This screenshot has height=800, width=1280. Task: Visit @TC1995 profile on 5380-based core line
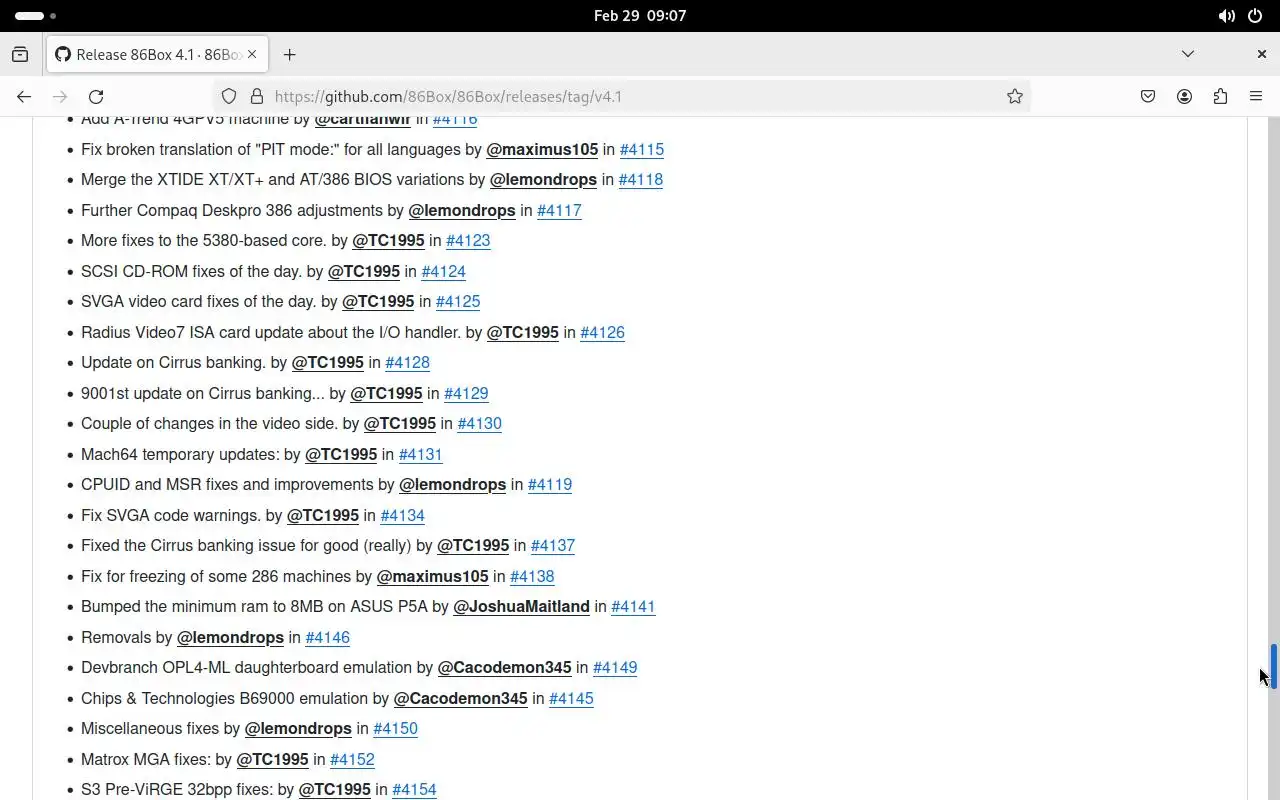388,241
